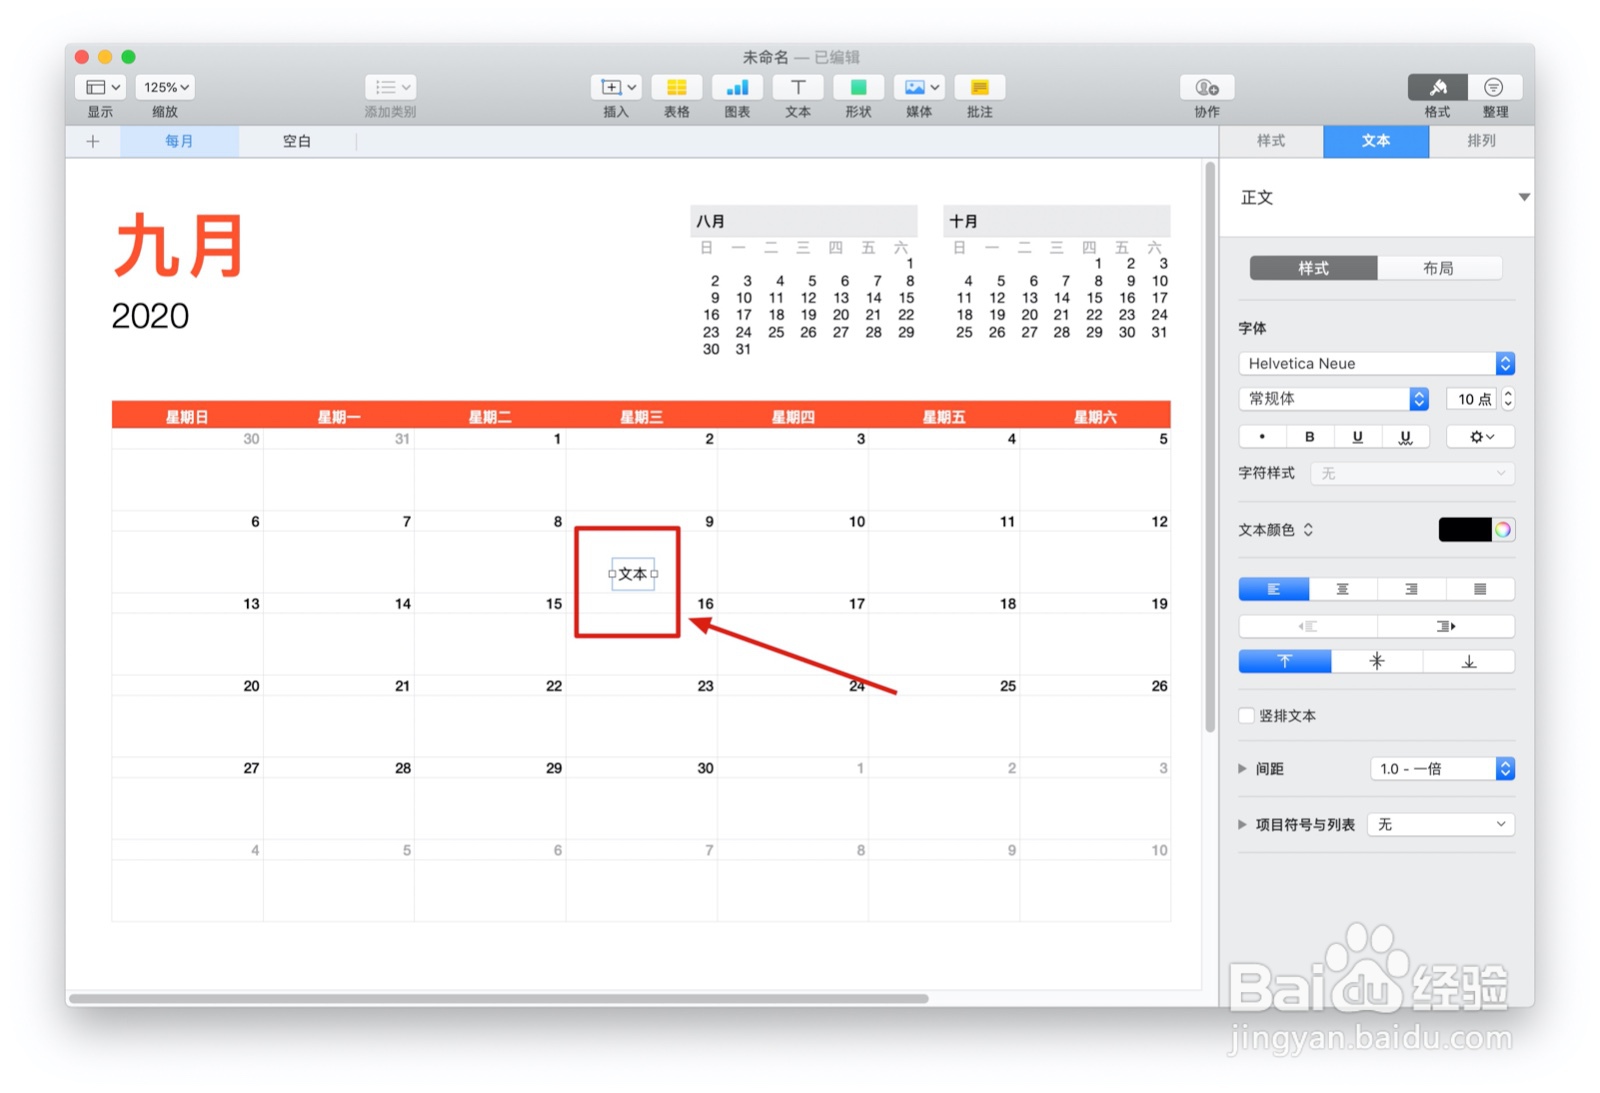Click the Shape (形状) toolbar icon
1600x1093 pixels.
(x=859, y=87)
